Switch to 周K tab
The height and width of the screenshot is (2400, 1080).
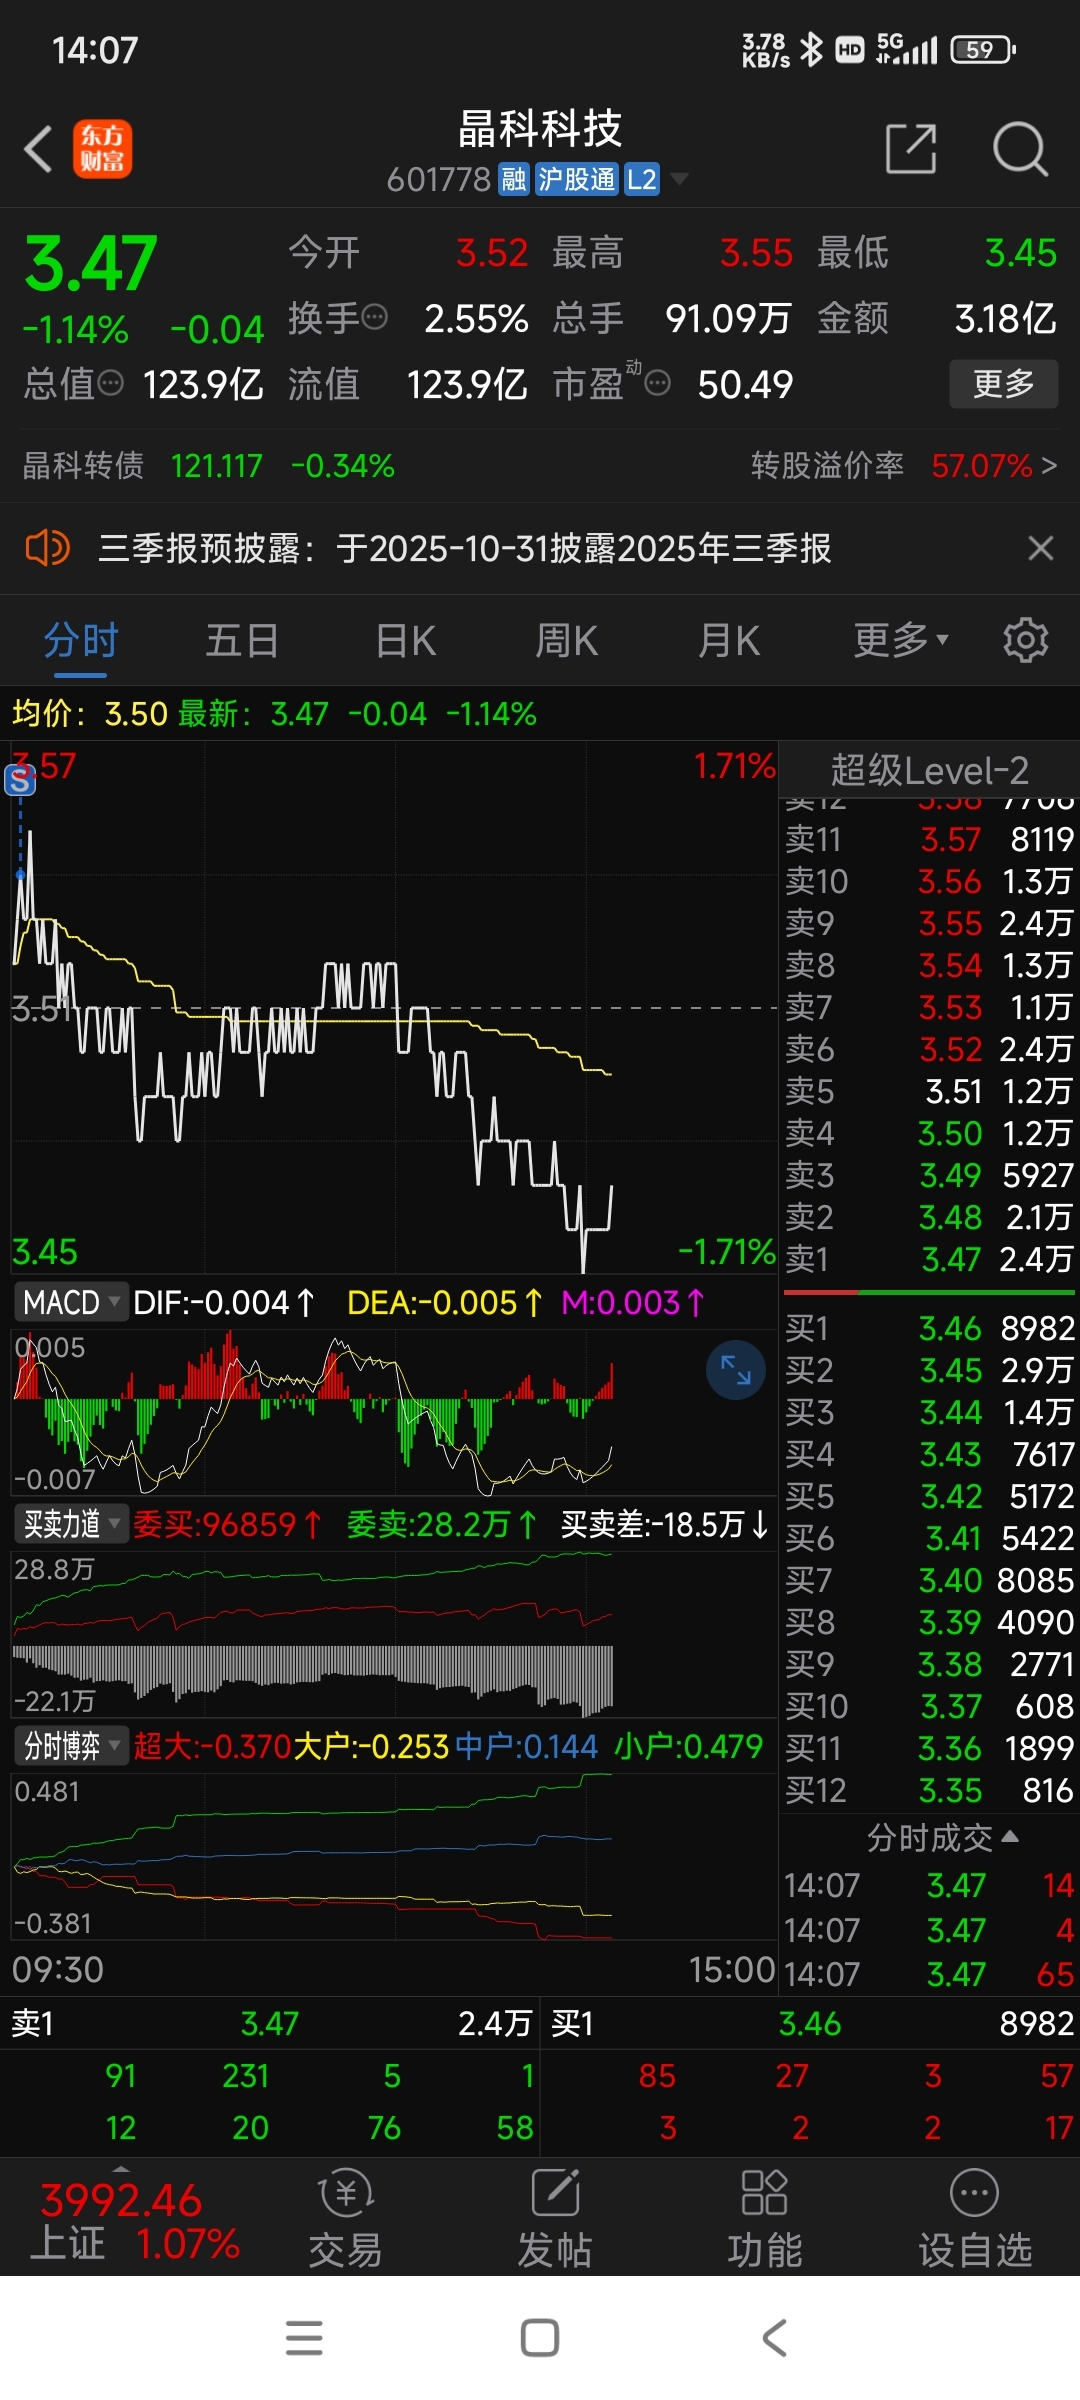tap(567, 640)
